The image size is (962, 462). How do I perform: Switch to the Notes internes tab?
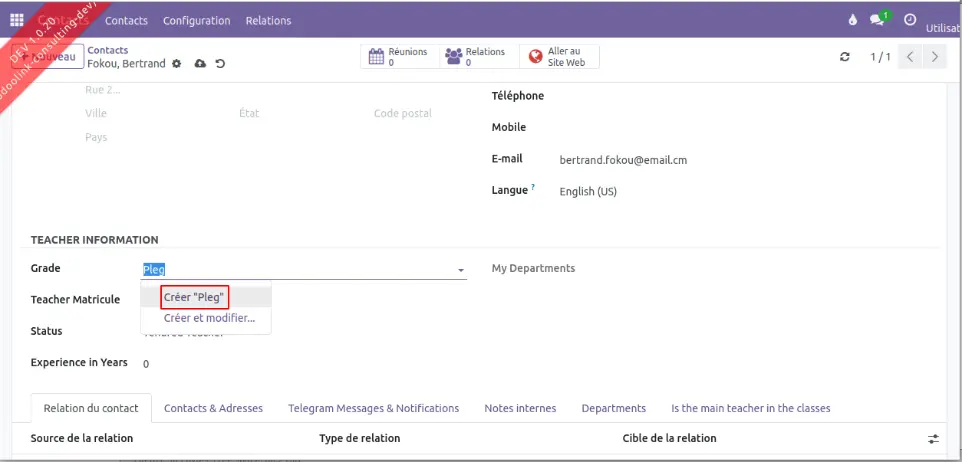click(x=520, y=408)
